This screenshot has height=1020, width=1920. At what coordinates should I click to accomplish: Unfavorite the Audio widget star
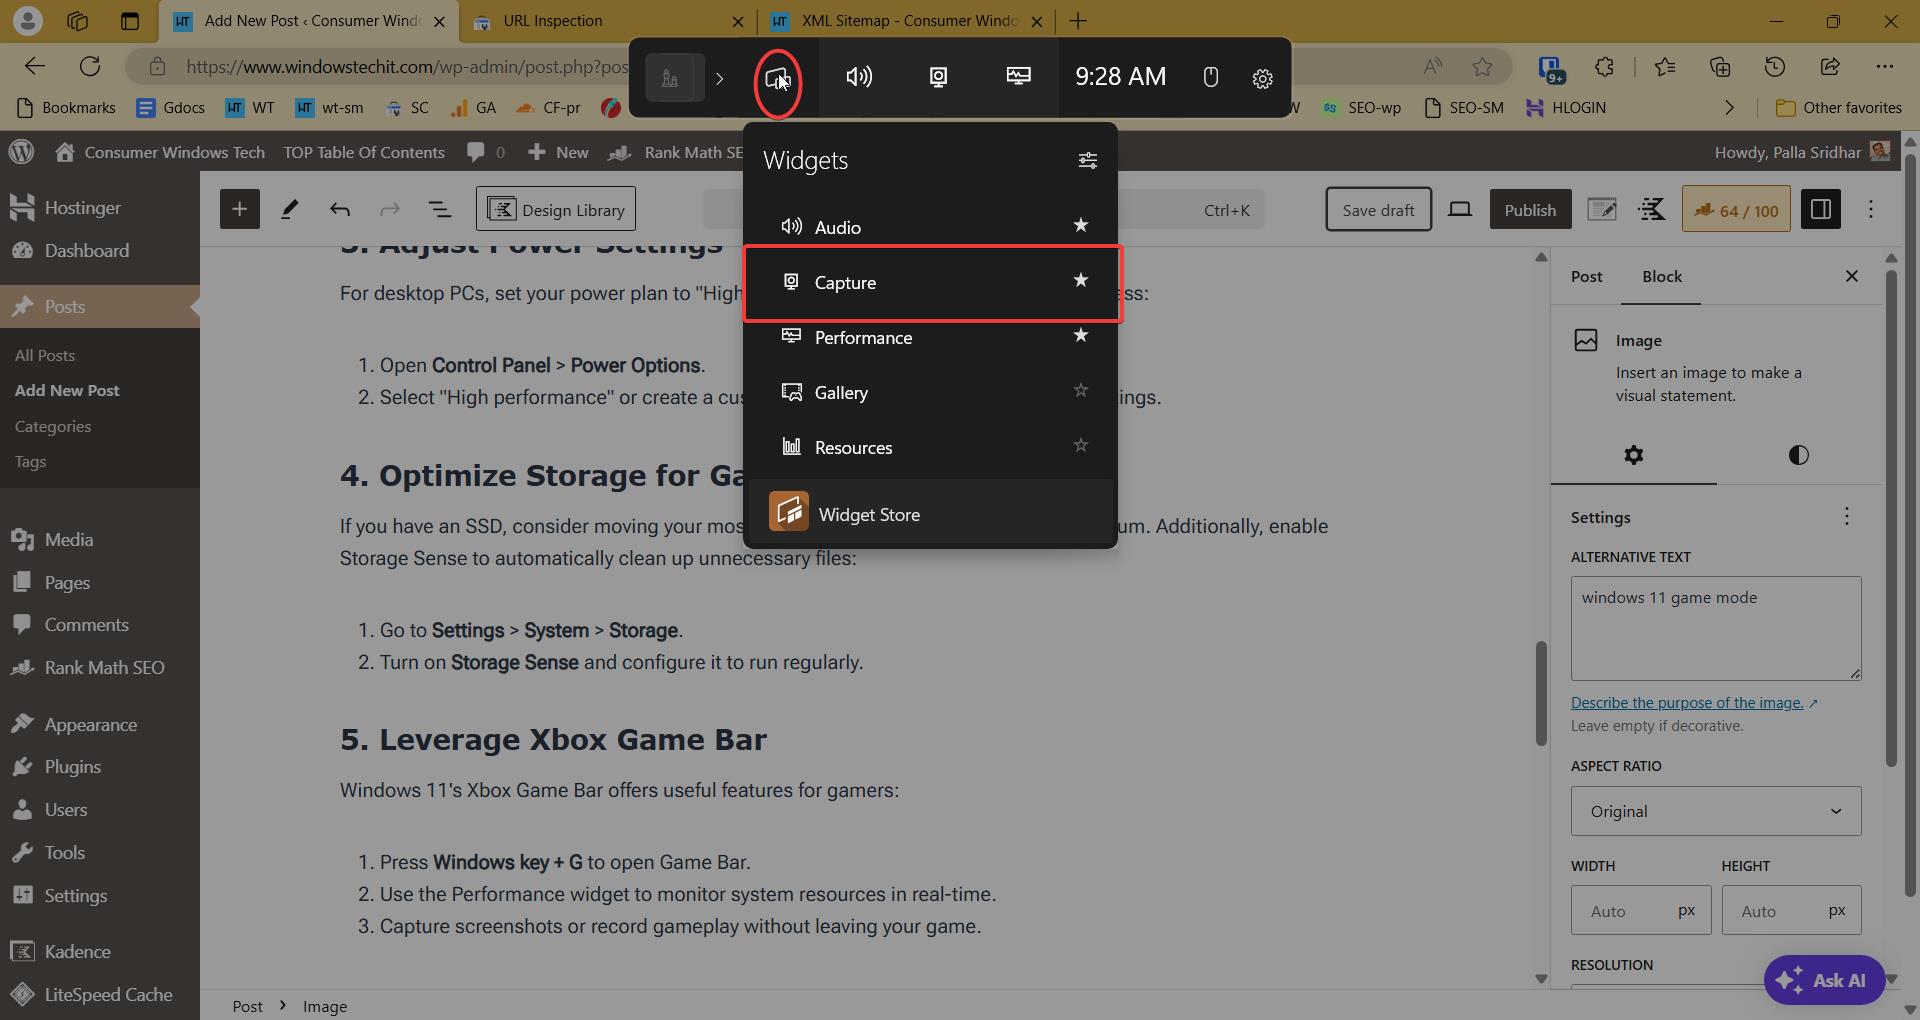point(1080,226)
